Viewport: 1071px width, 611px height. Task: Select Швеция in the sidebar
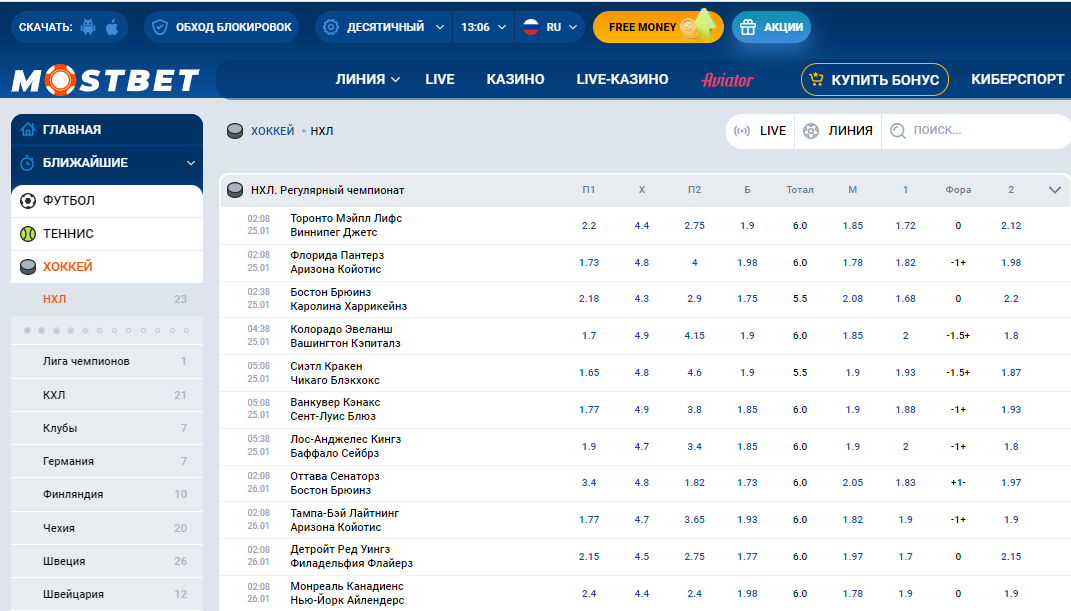107,561
